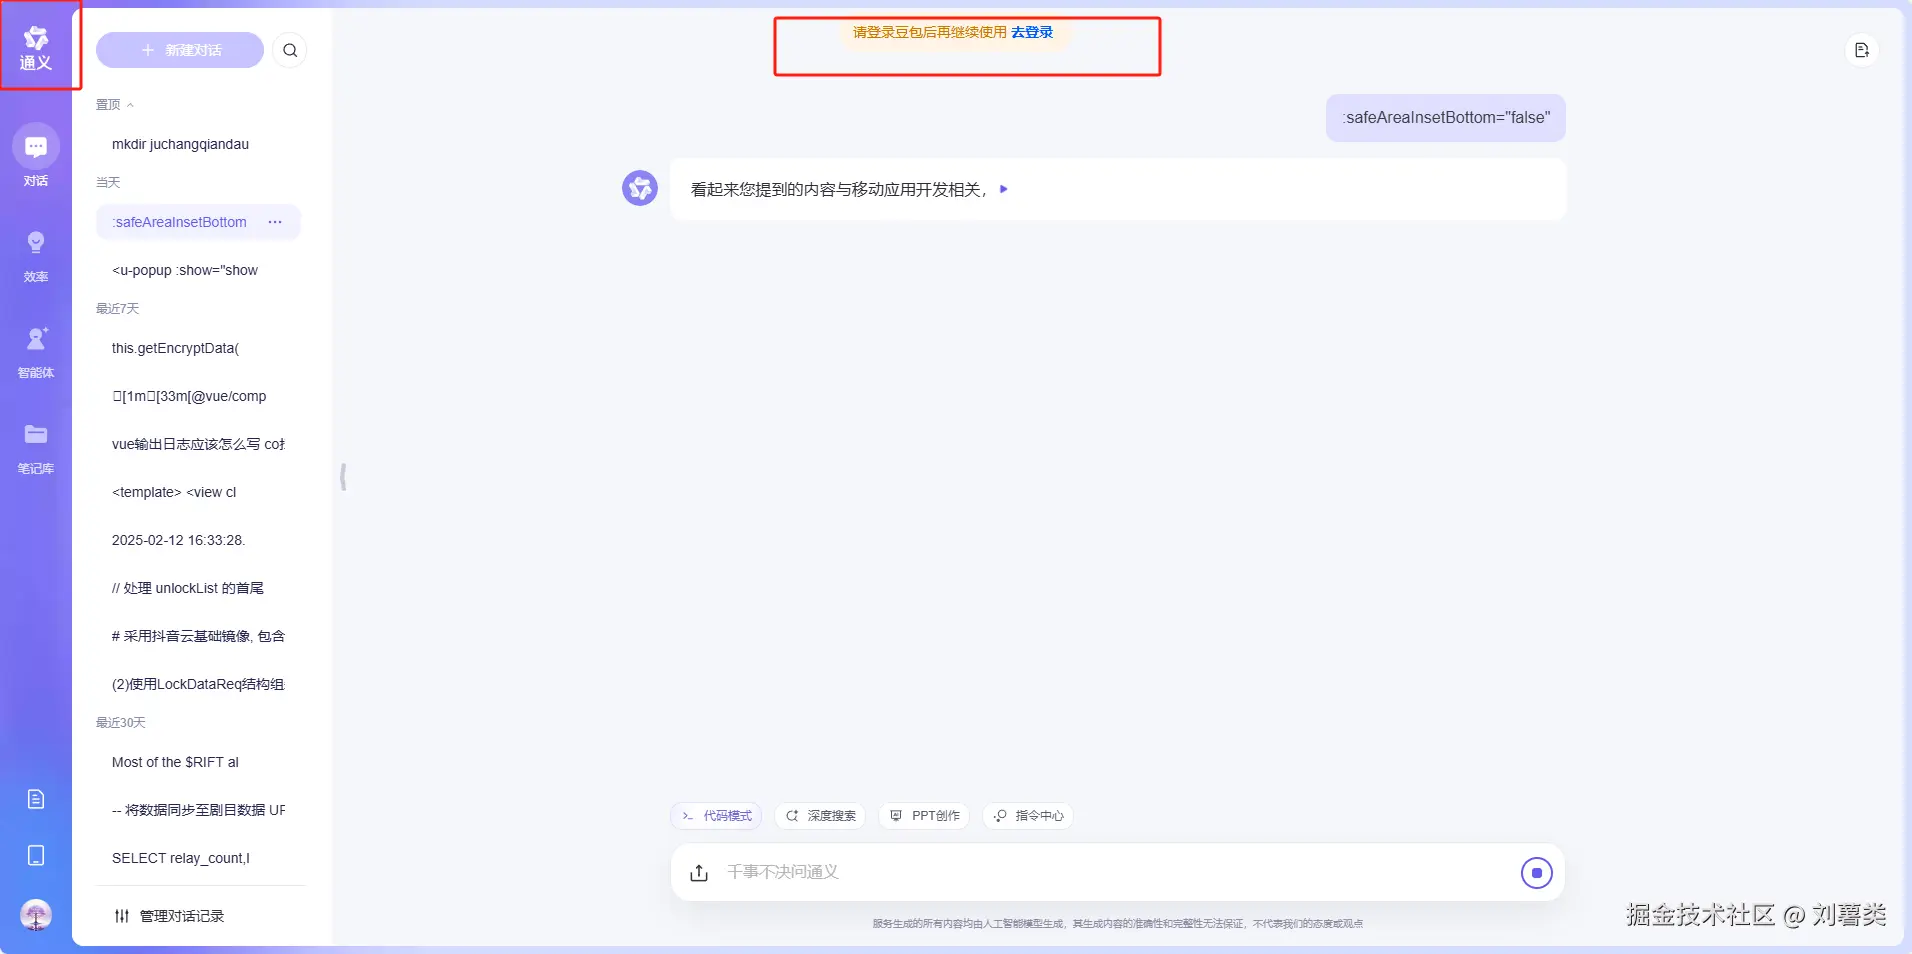This screenshot has width=1912, height=954.
Task: Click the 新建对话 new chat button
Action: (180, 49)
